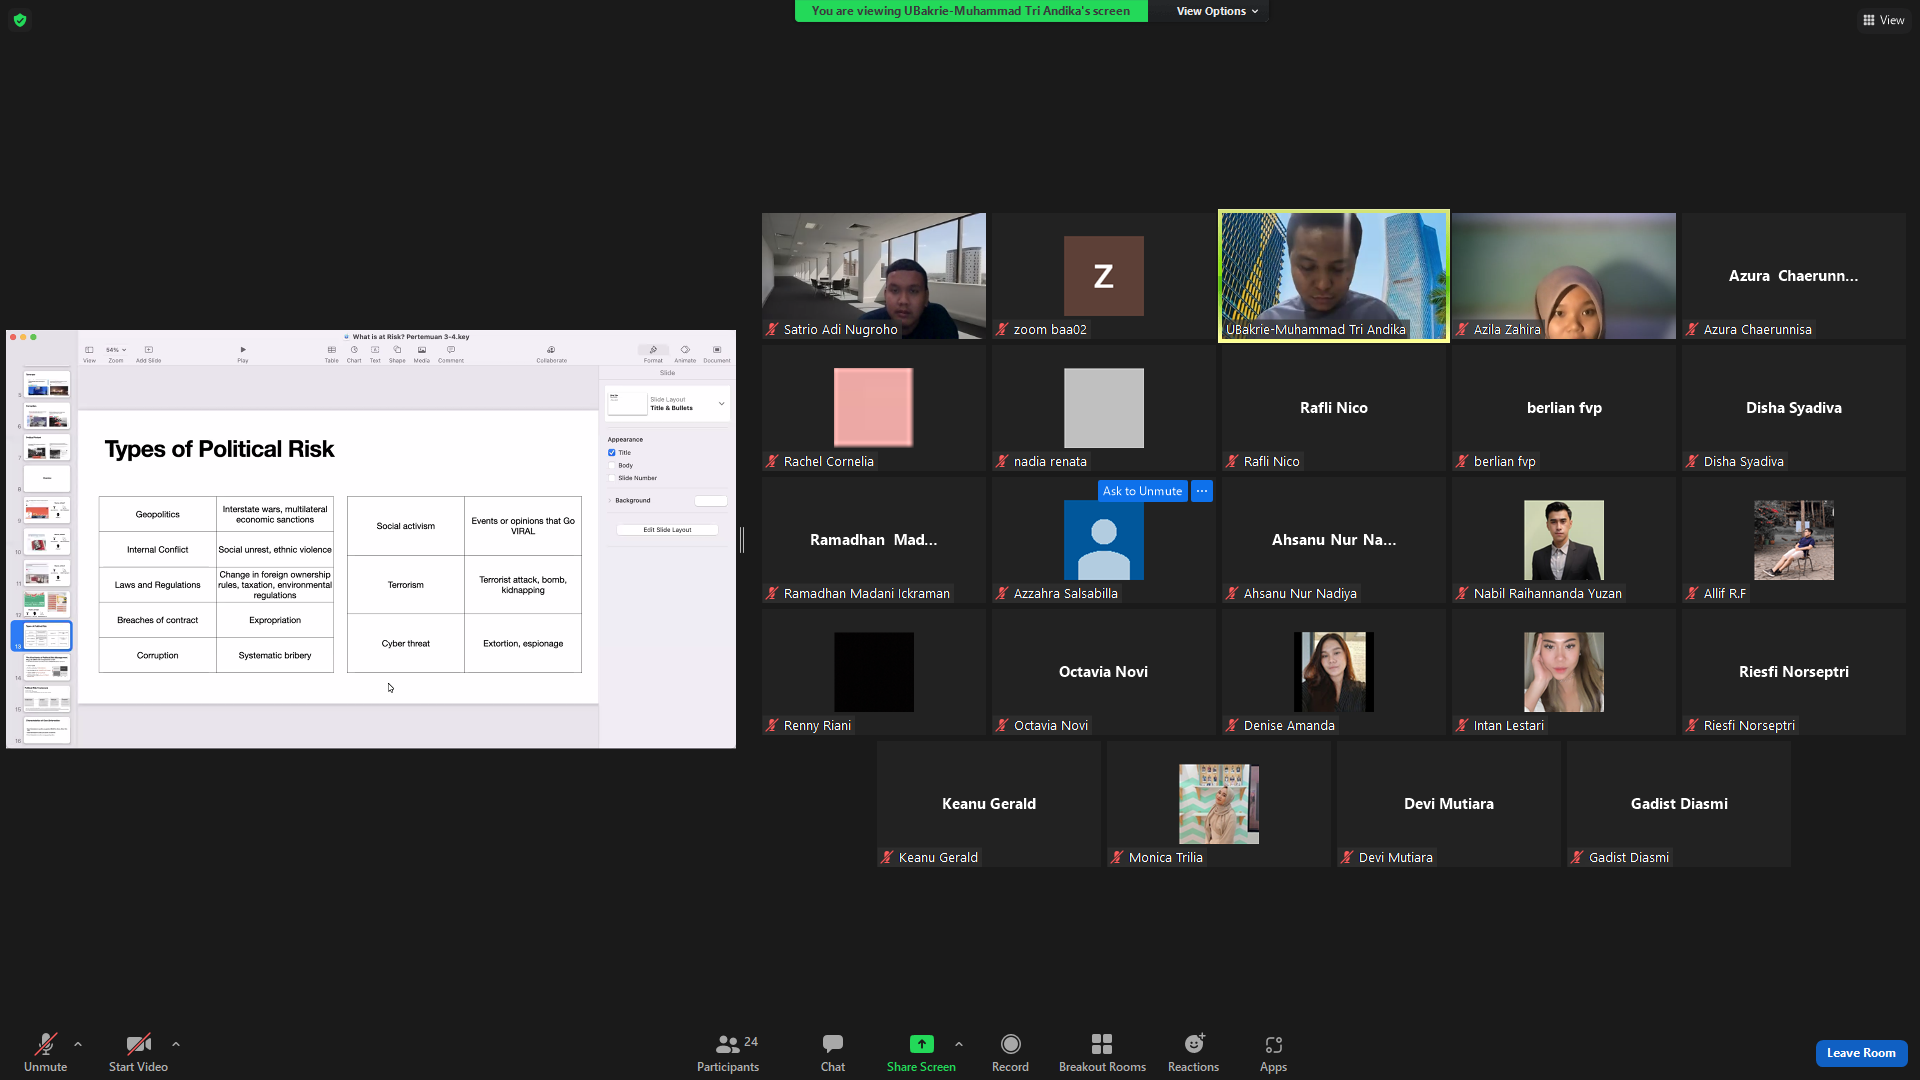Switch to the Format inspector tab

tap(653, 353)
